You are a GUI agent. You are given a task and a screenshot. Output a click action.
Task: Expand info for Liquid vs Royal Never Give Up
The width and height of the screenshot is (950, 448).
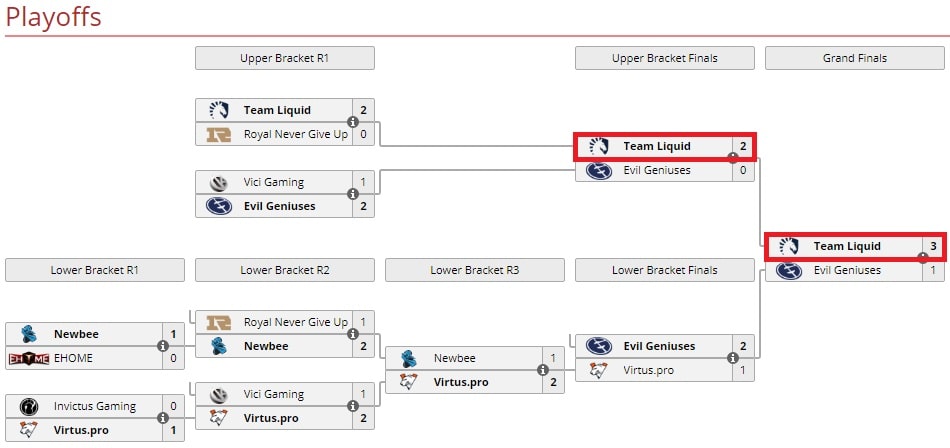[353, 122]
